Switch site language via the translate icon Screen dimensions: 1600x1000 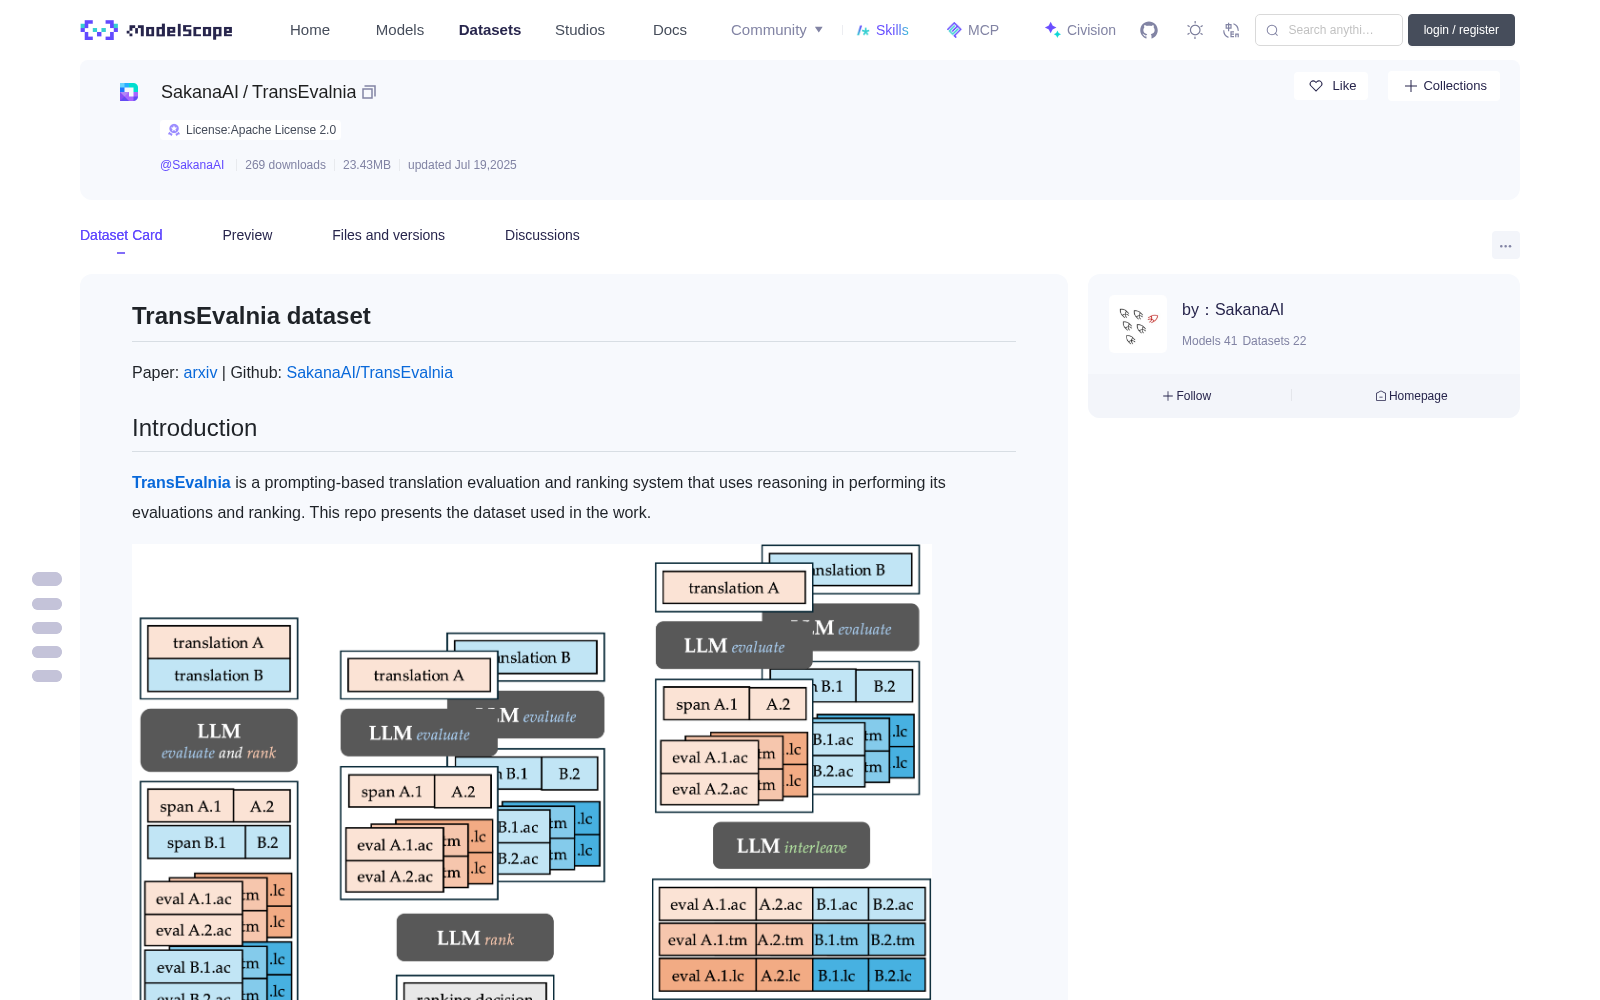coord(1232,30)
